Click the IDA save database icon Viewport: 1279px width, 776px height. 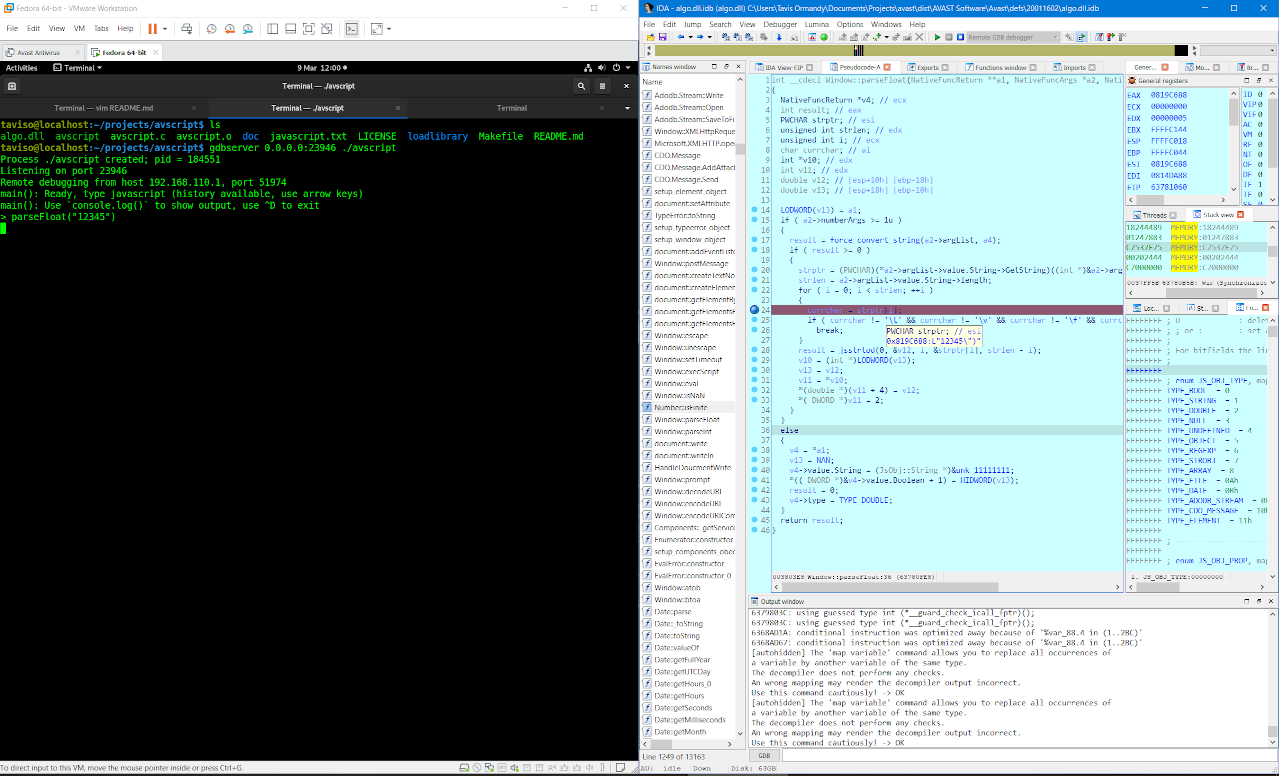point(662,37)
